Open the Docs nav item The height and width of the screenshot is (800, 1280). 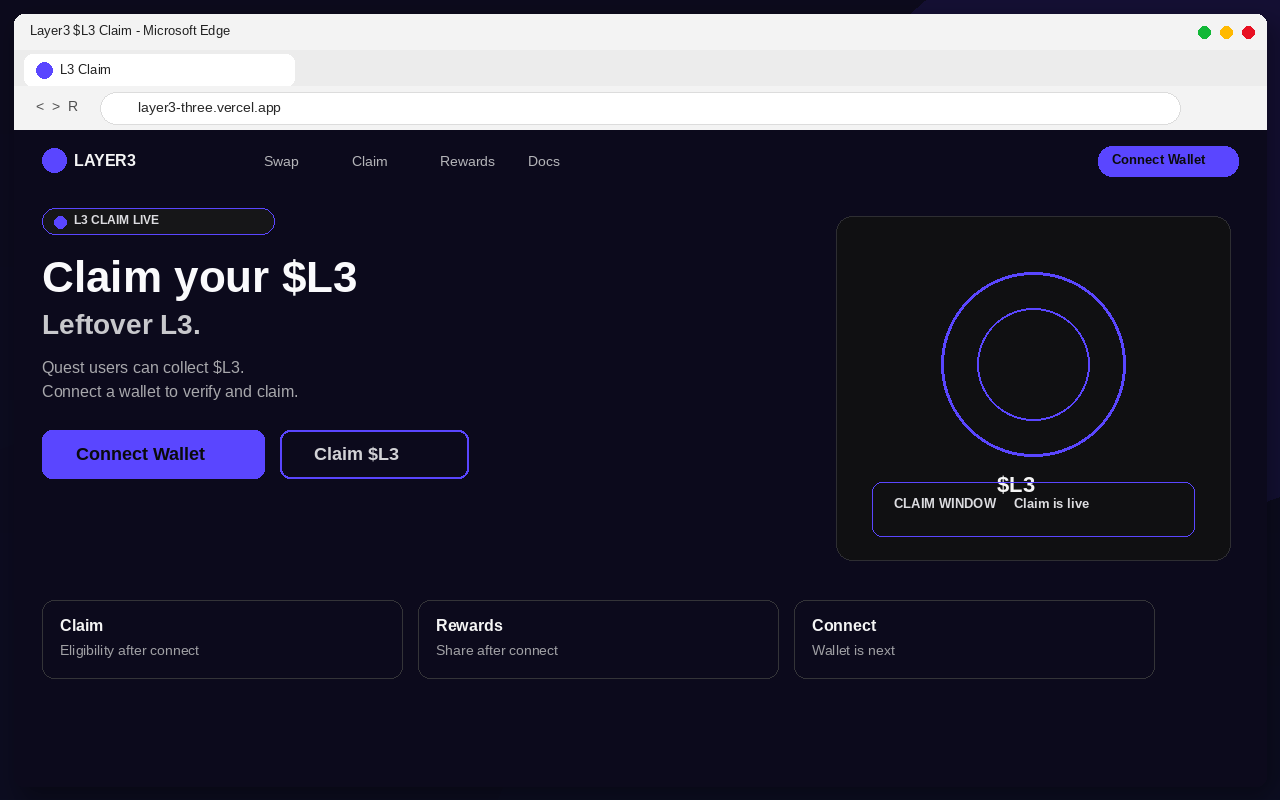click(x=544, y=161)
